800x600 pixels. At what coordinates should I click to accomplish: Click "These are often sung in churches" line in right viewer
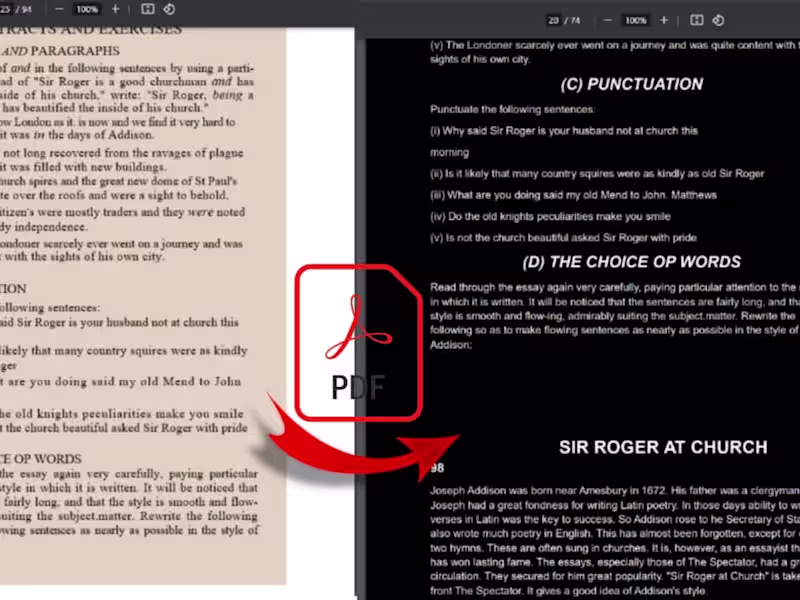click(x=614, y=548)
